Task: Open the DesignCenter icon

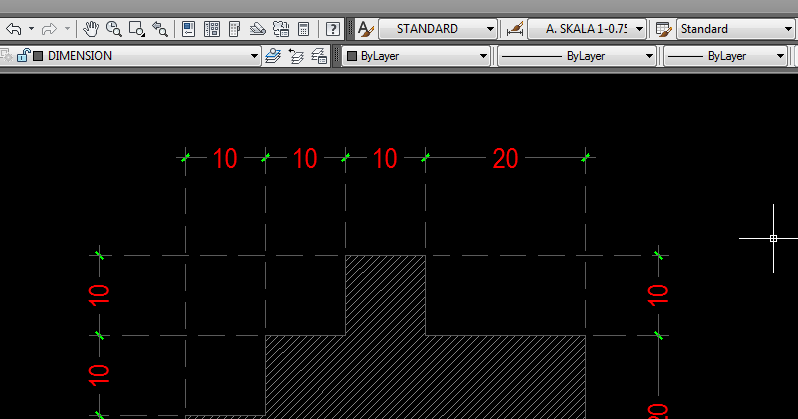Action: [212, 29]
